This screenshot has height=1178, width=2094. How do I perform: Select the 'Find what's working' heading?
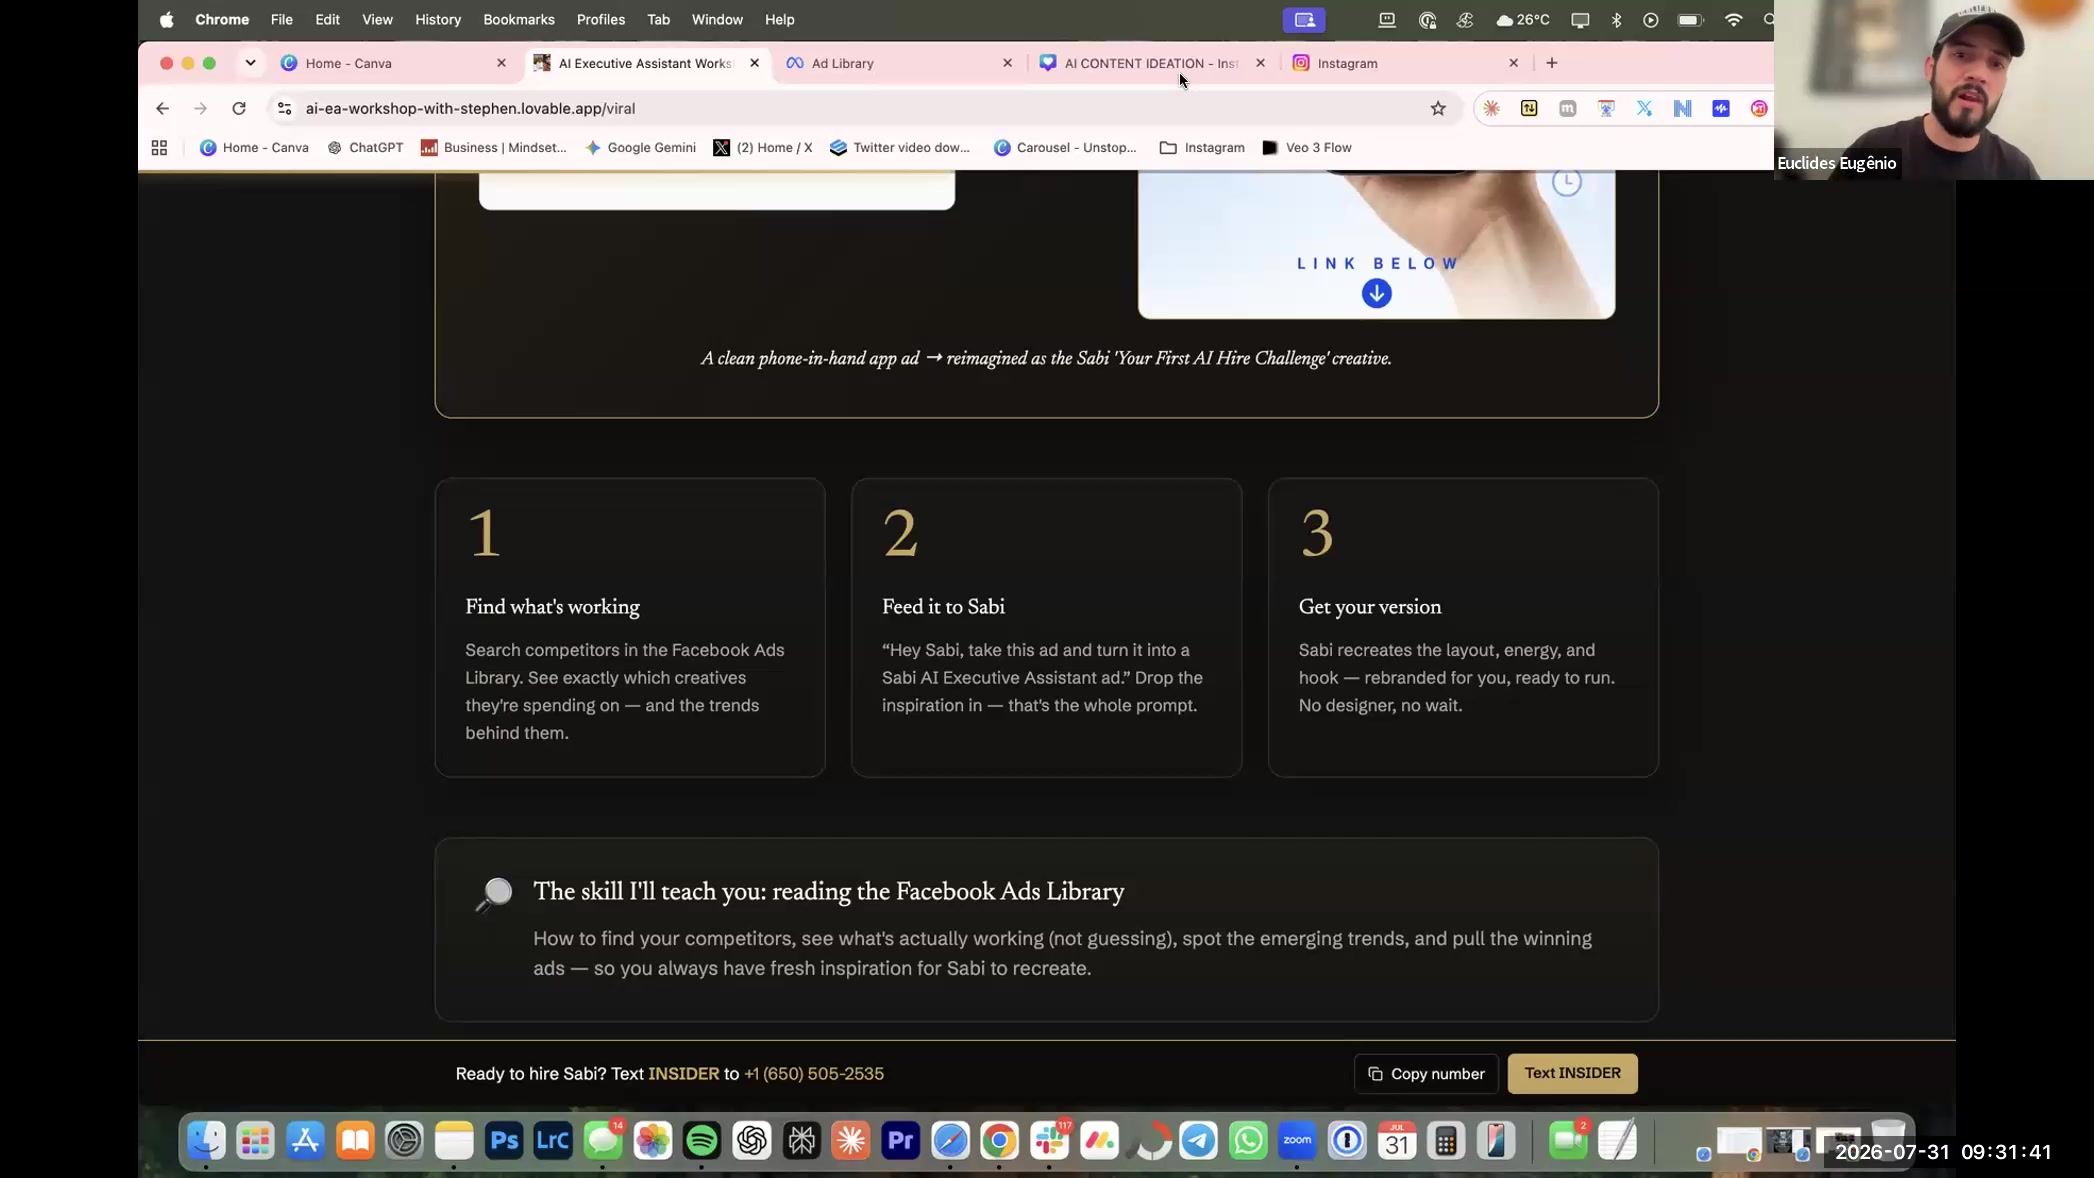pos(552,607)
